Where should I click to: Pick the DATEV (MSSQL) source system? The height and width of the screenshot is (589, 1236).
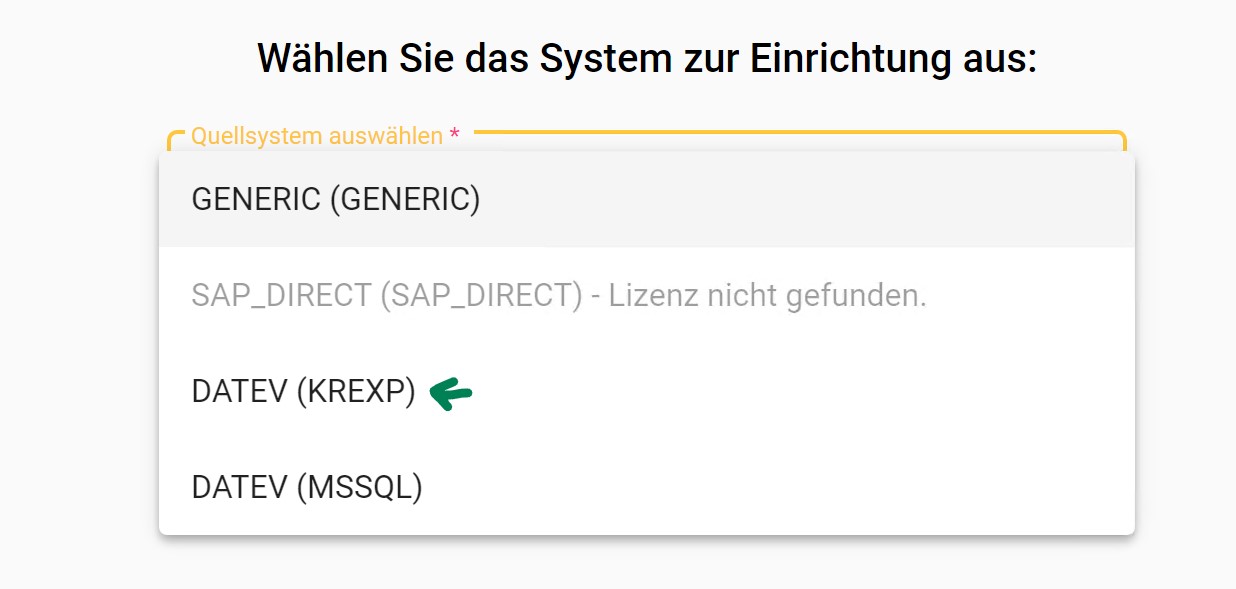point(307,488)
